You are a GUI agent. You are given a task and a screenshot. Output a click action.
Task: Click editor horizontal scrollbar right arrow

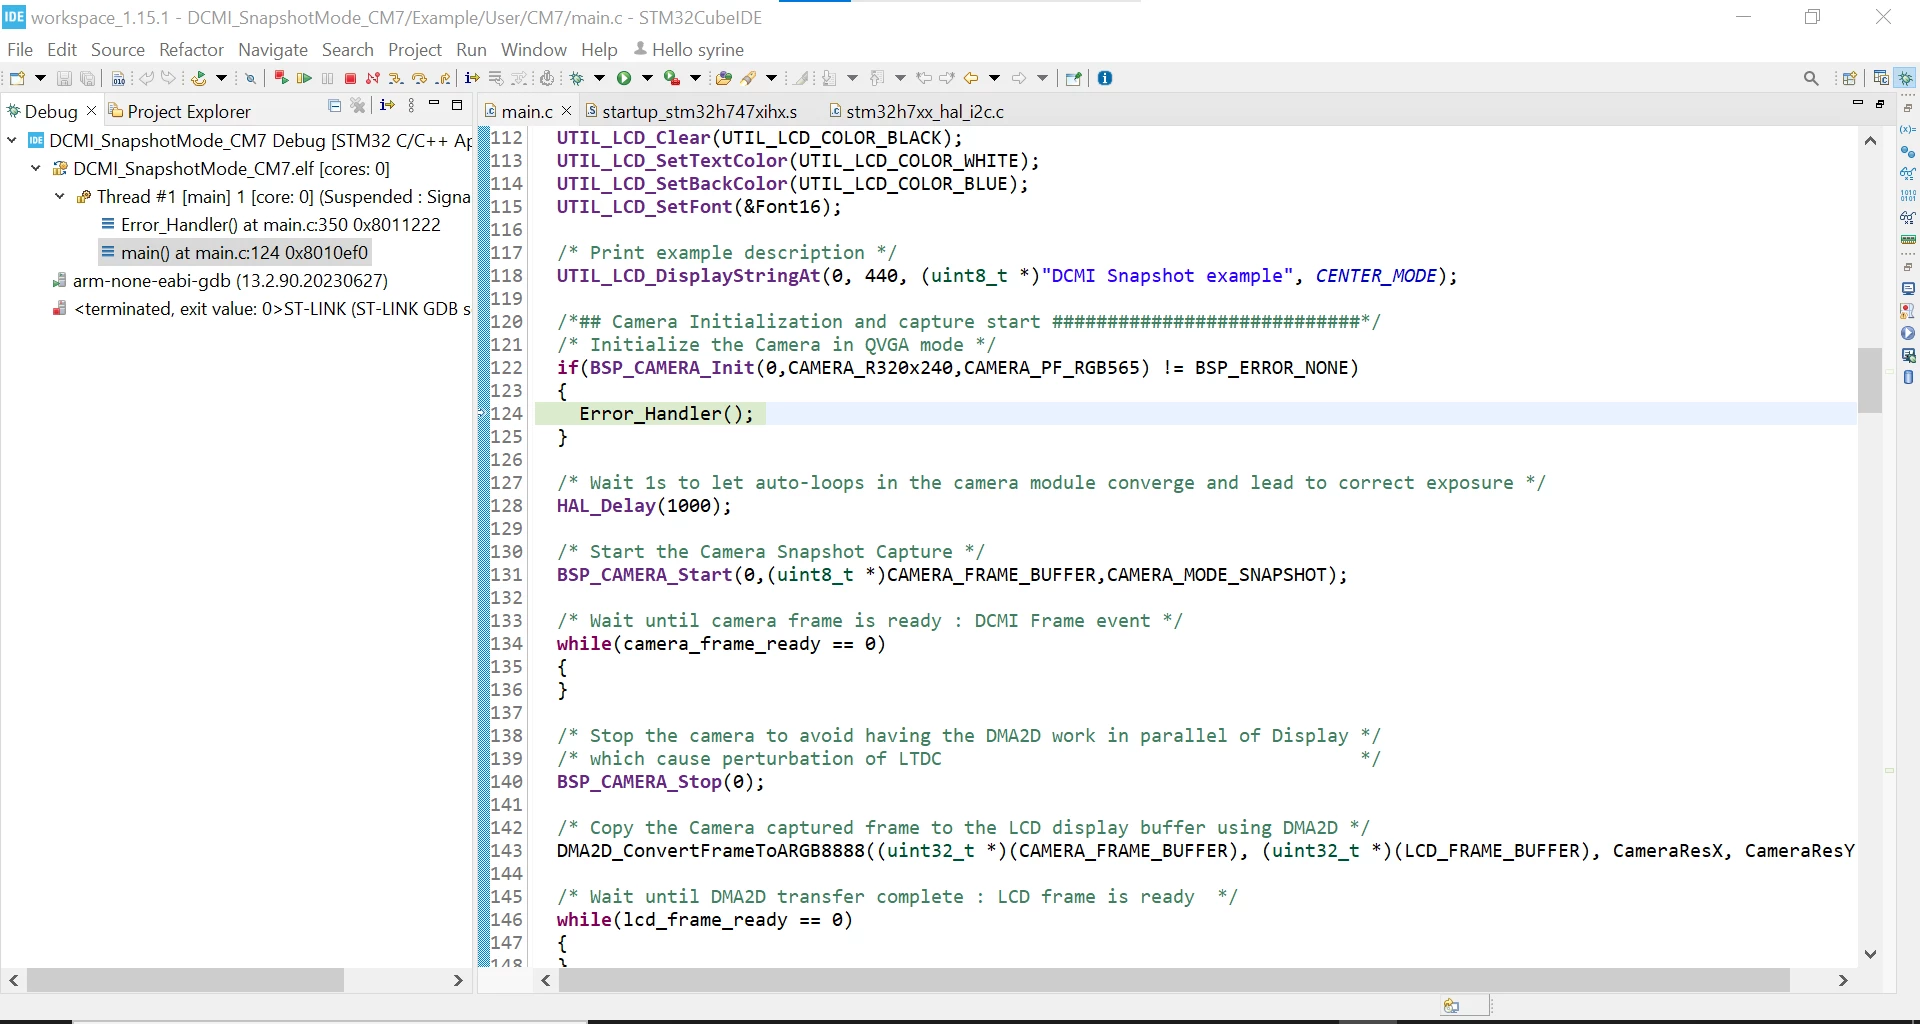point(1843,981)
